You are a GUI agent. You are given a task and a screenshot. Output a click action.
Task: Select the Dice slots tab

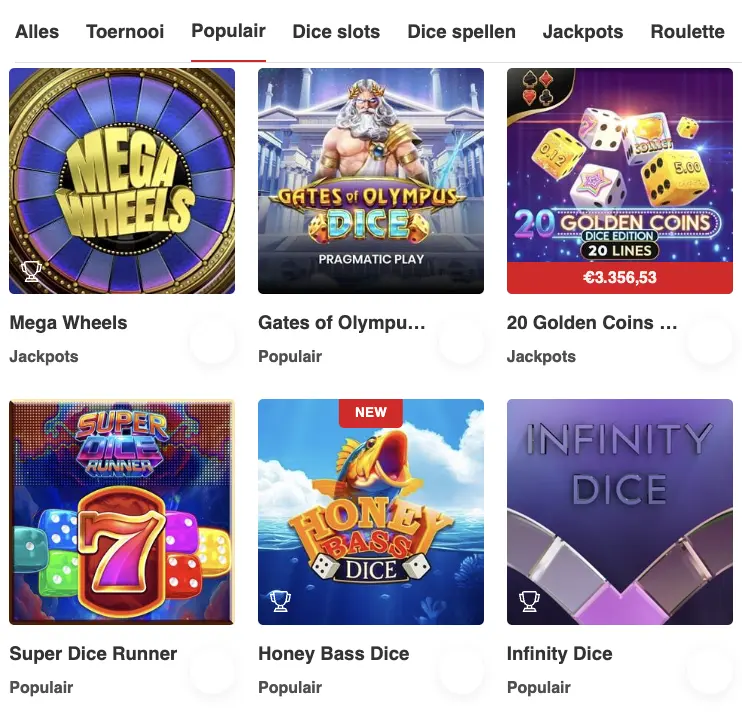[x=336, y=32]
